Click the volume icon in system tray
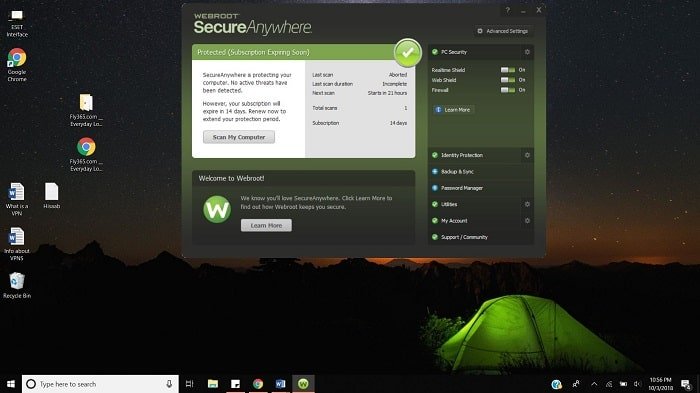700x393 pixels. pyautogui.click(x=637, y=384)
